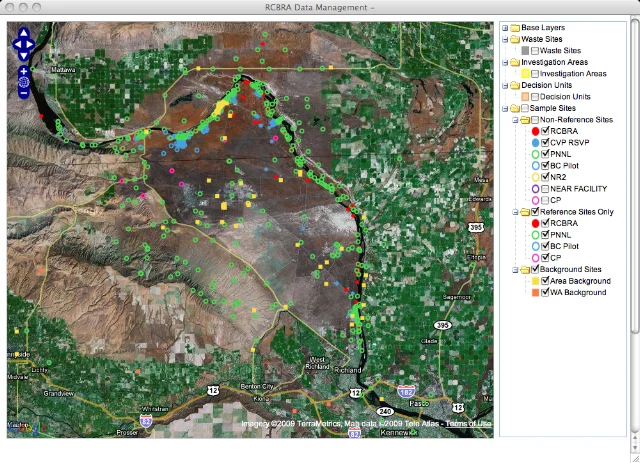The image size is (640, 463).
Task: Click pink CP circle under Reference Sites Only
Action: [536, 258]
